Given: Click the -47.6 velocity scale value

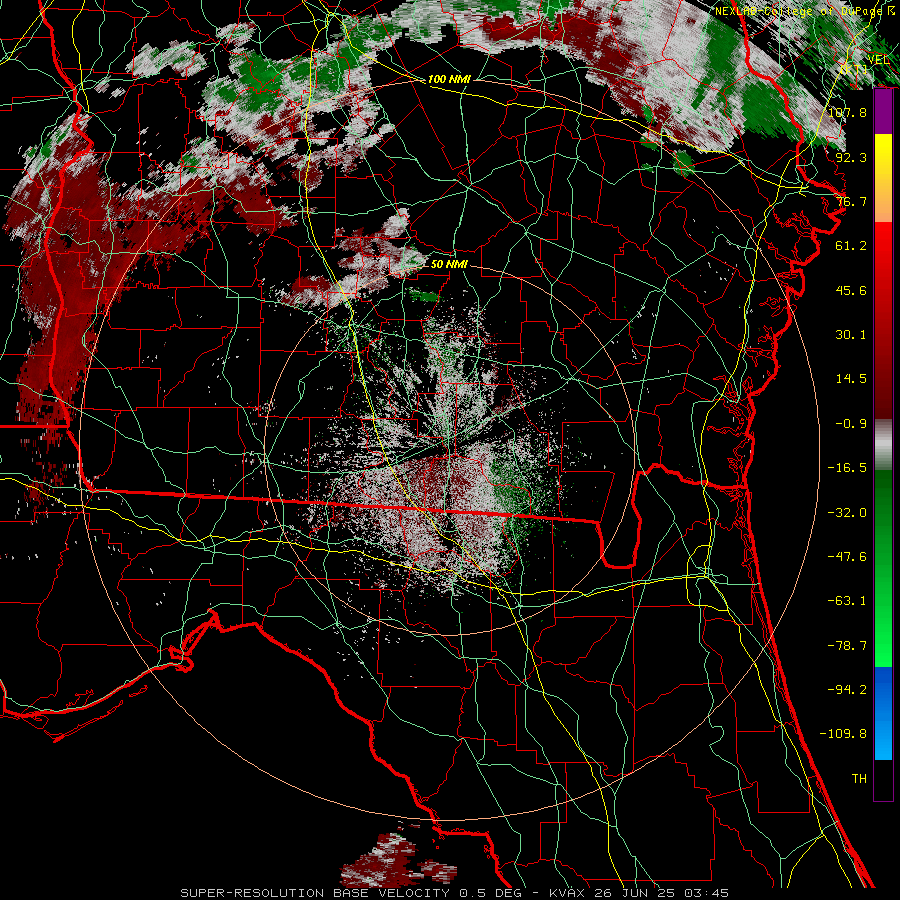Looking at the screenshot, I should [x=847, y=557].
